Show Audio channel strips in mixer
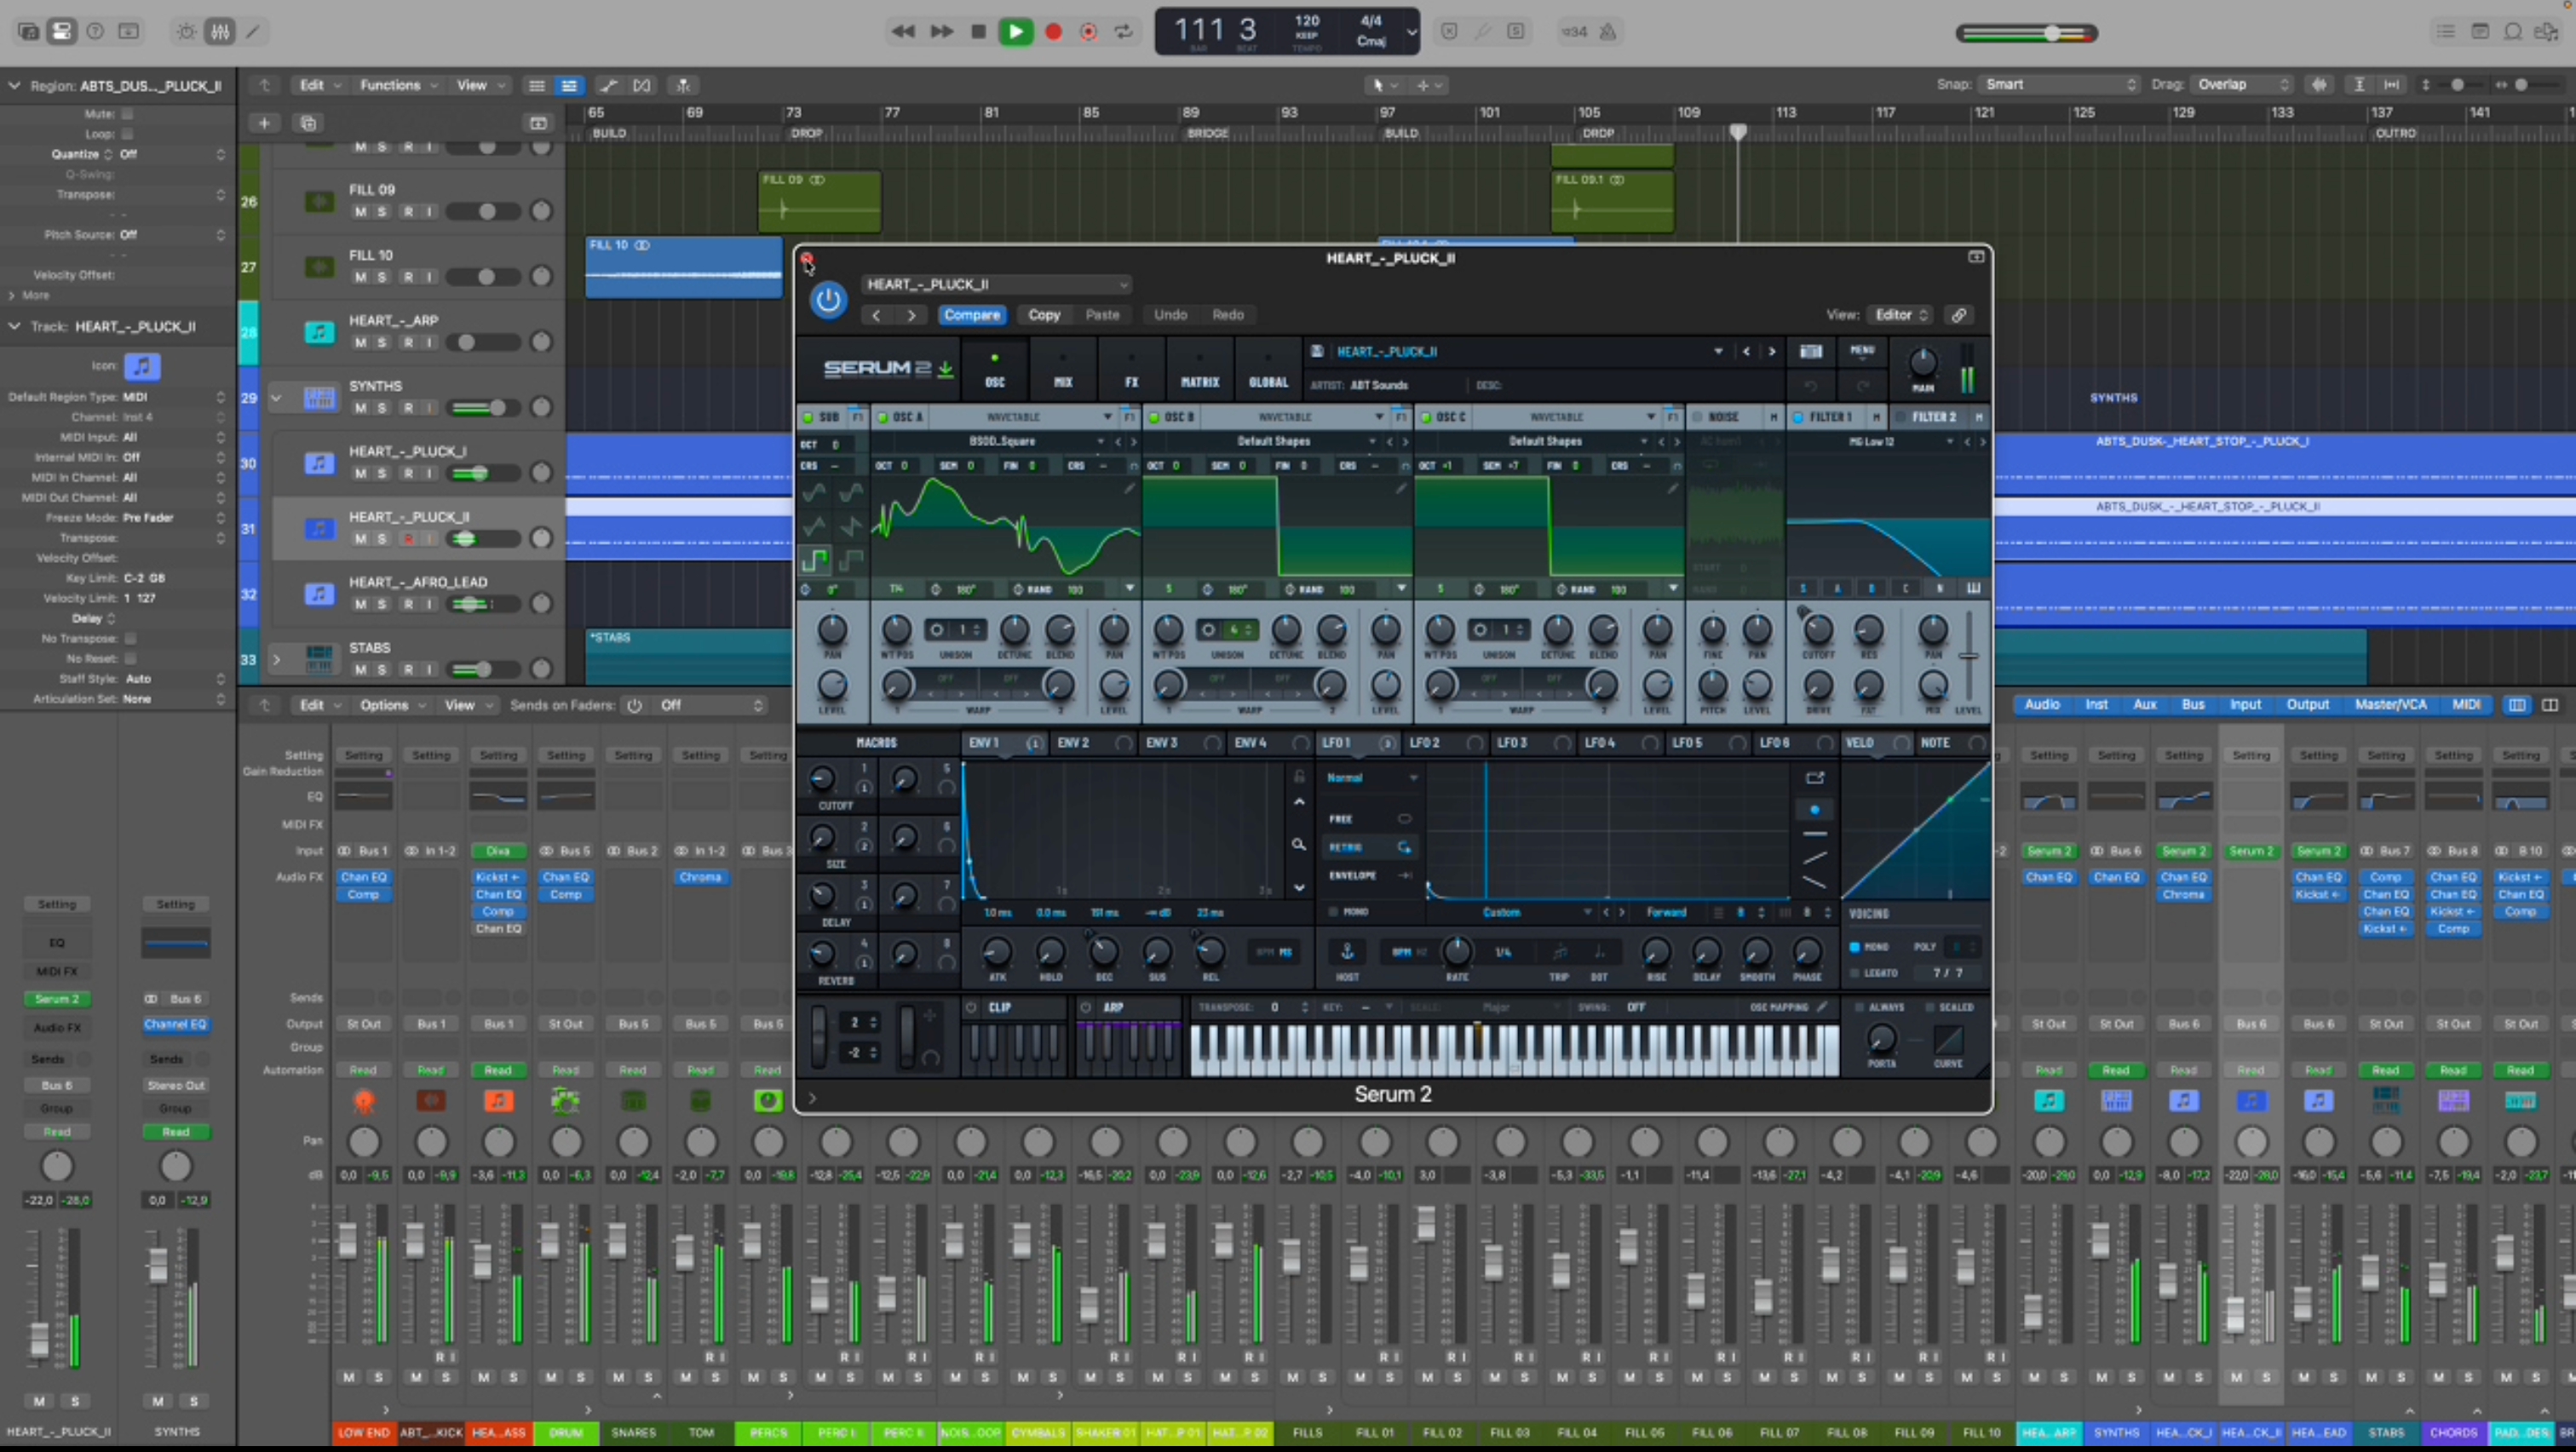This screenshot has height=1452, width=2576. pos(2041,705)
